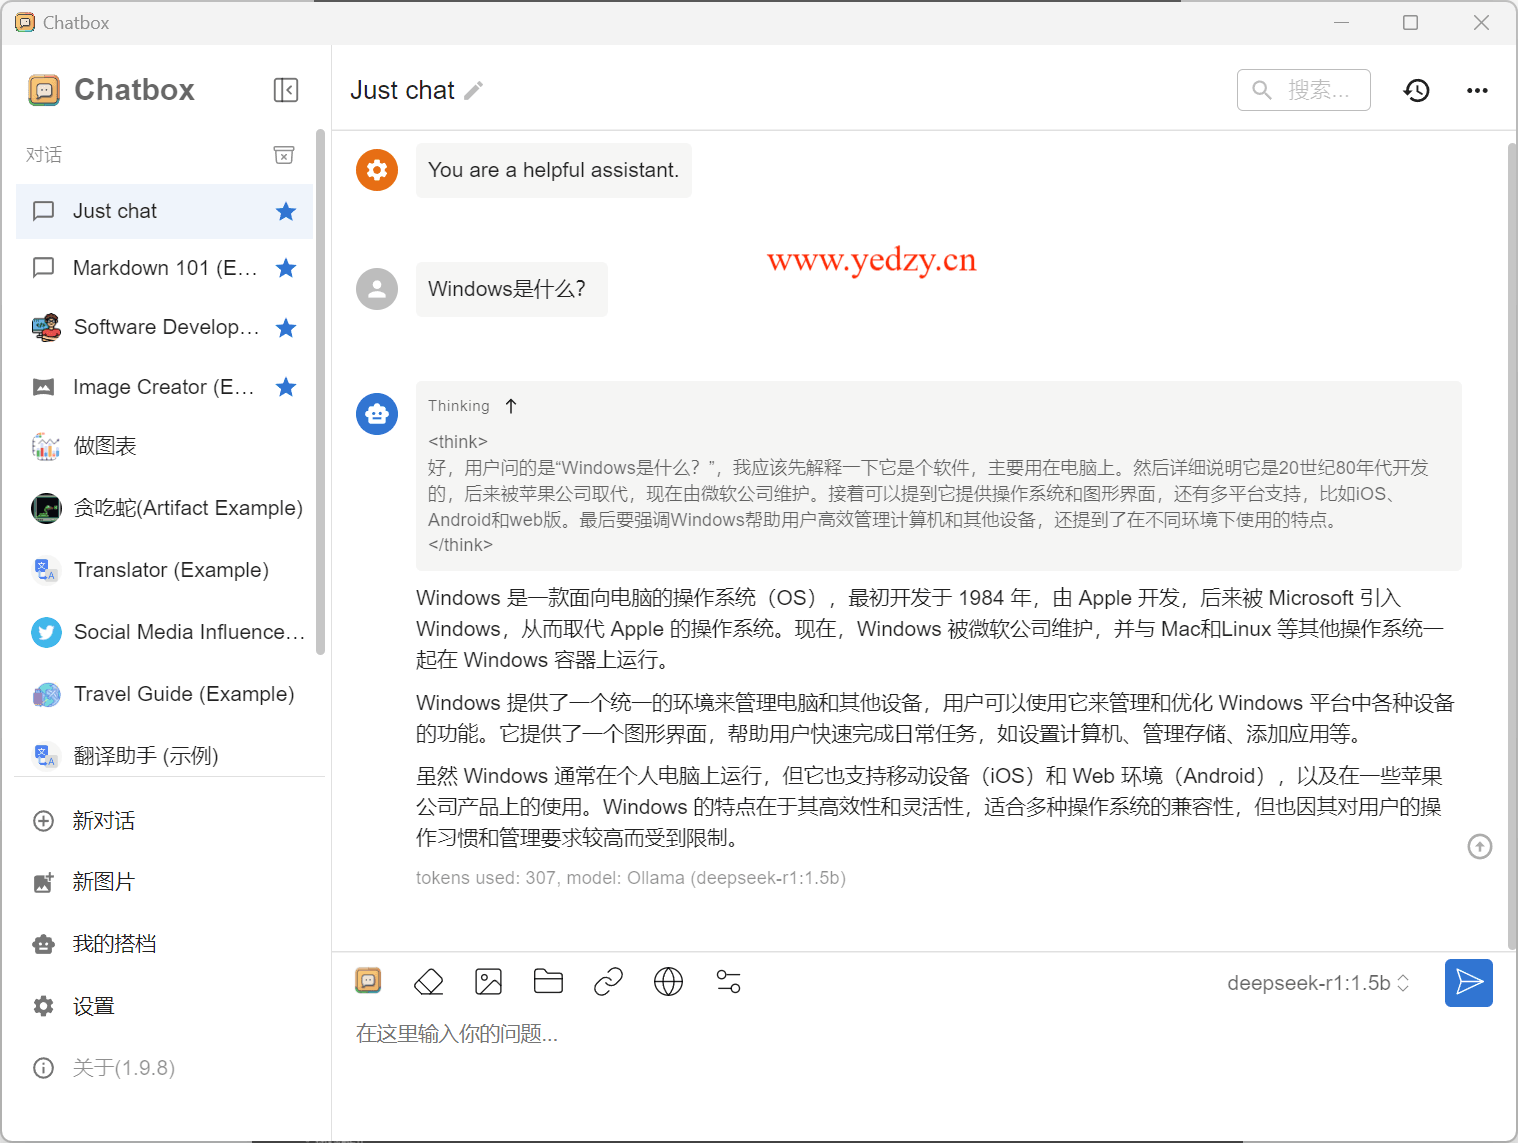The image size is (1518, 1143).
Task: Unstar the Image Creator conversation
Action: (x=286, y=387)
